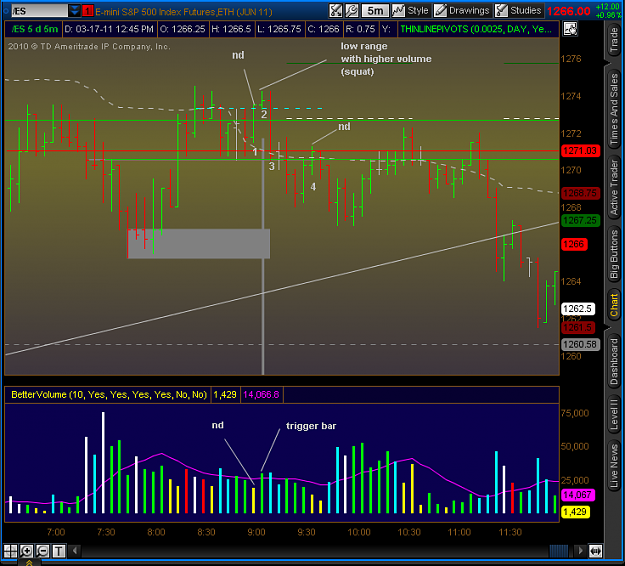Click the 14,067 magenta volume average bubble
This screenshot has width=625, height=566.
click(x=578, y=495)
